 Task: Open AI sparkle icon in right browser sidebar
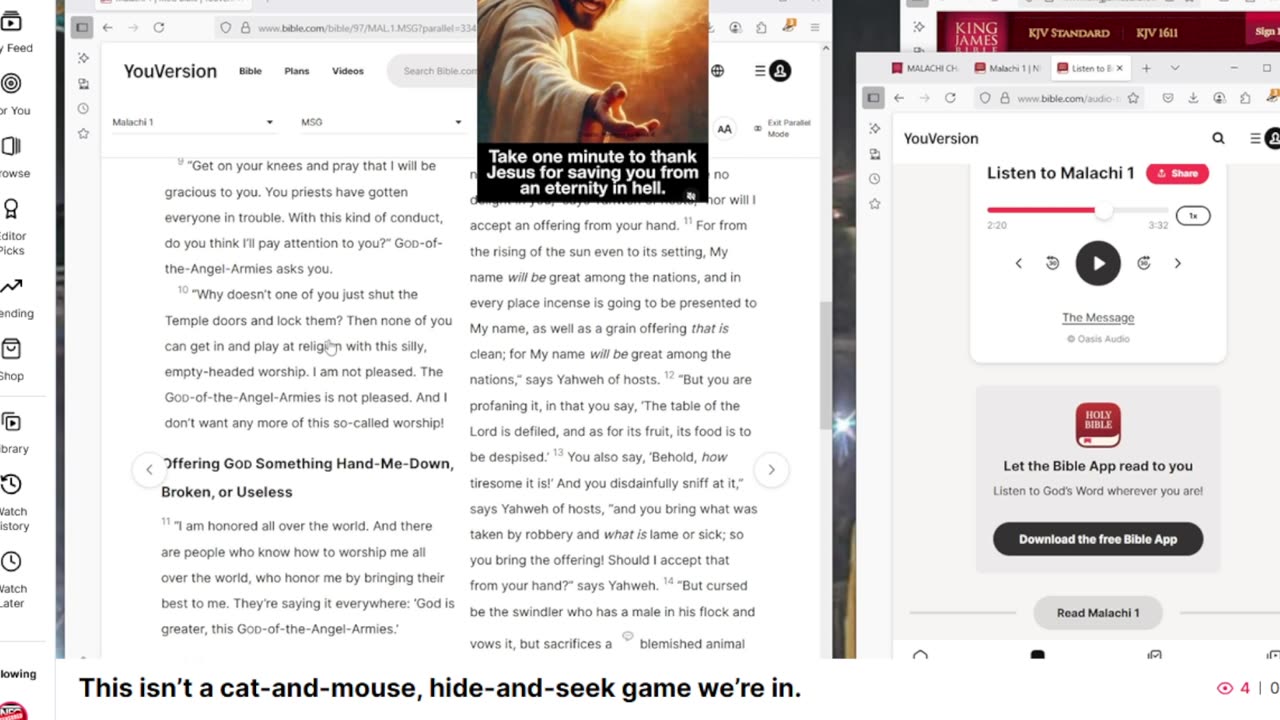(875, 129)
